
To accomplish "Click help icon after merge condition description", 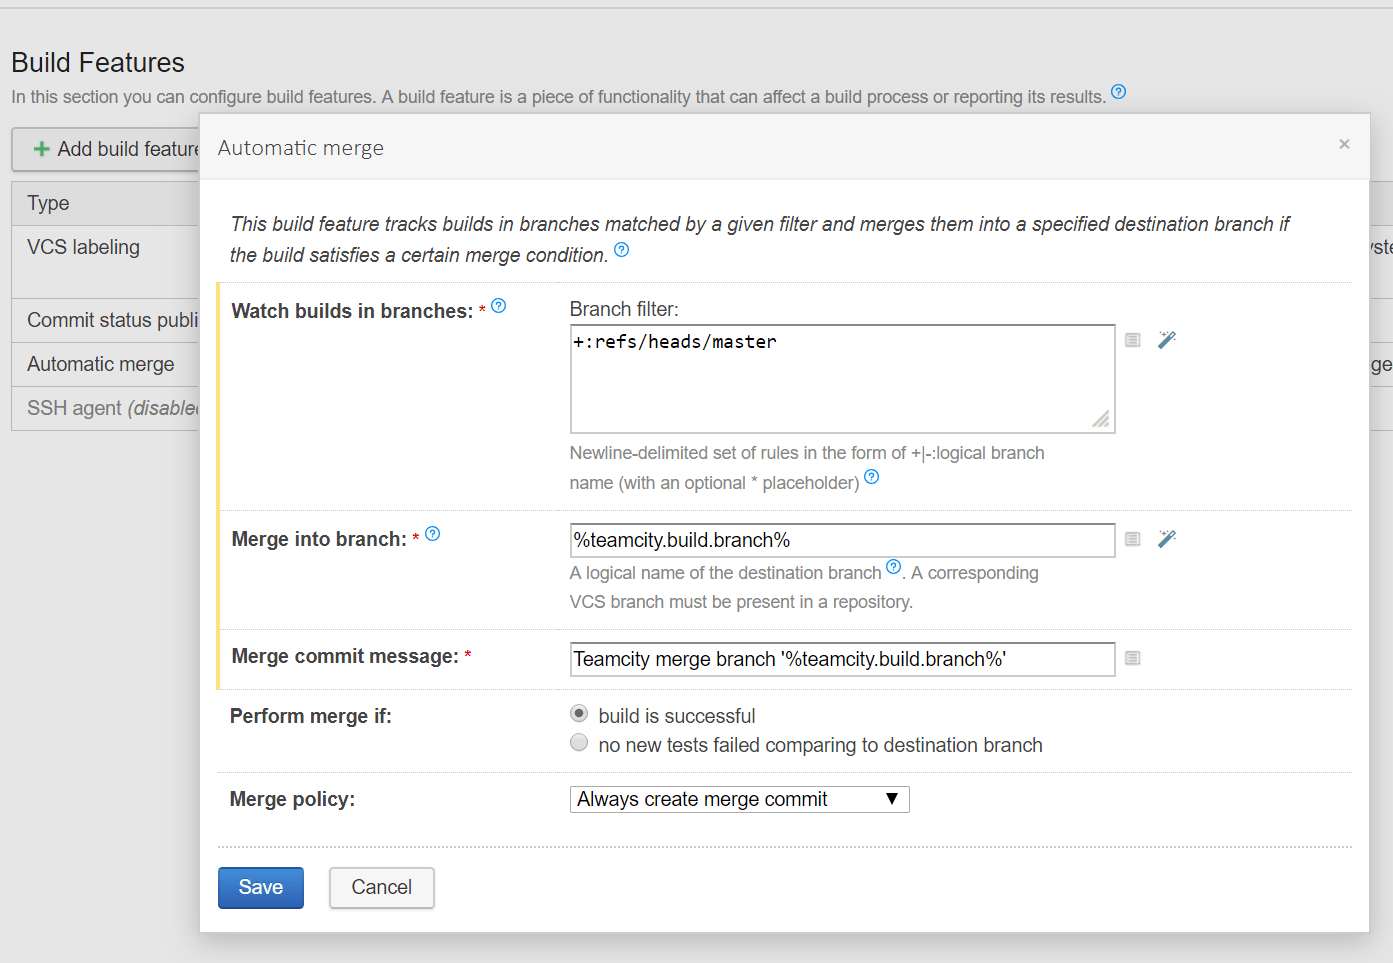I will [x=621, y=250].
